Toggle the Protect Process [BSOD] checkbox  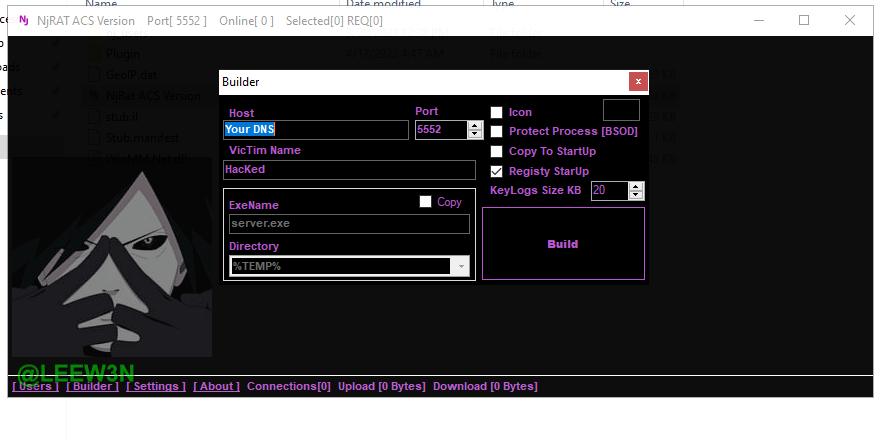[x=496, y=131]
